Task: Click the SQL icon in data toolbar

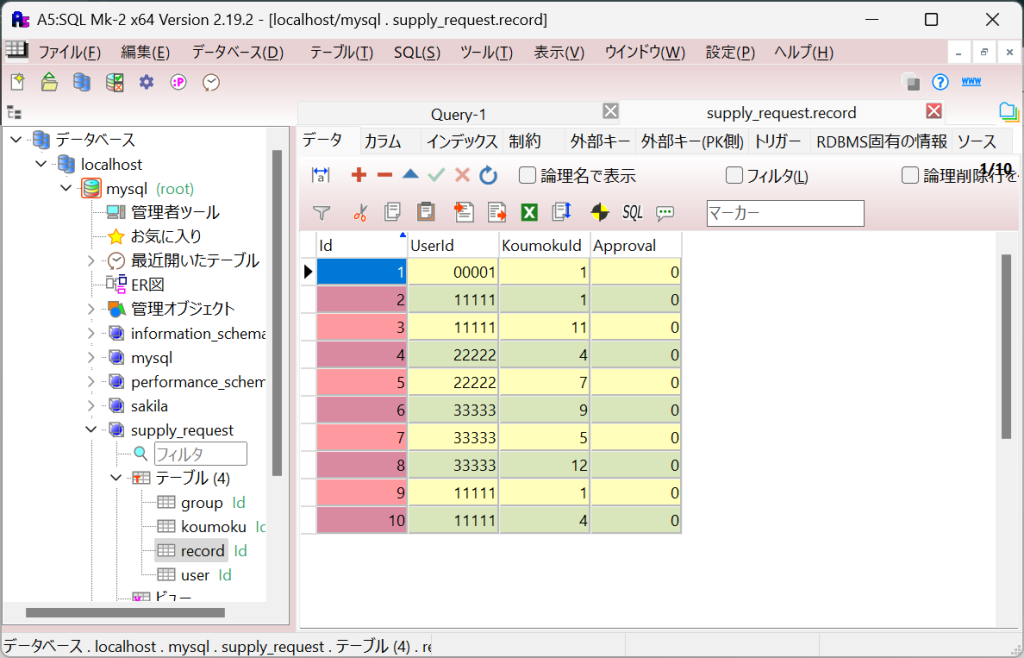Action: pyautogui.click(x=632, y=212)
